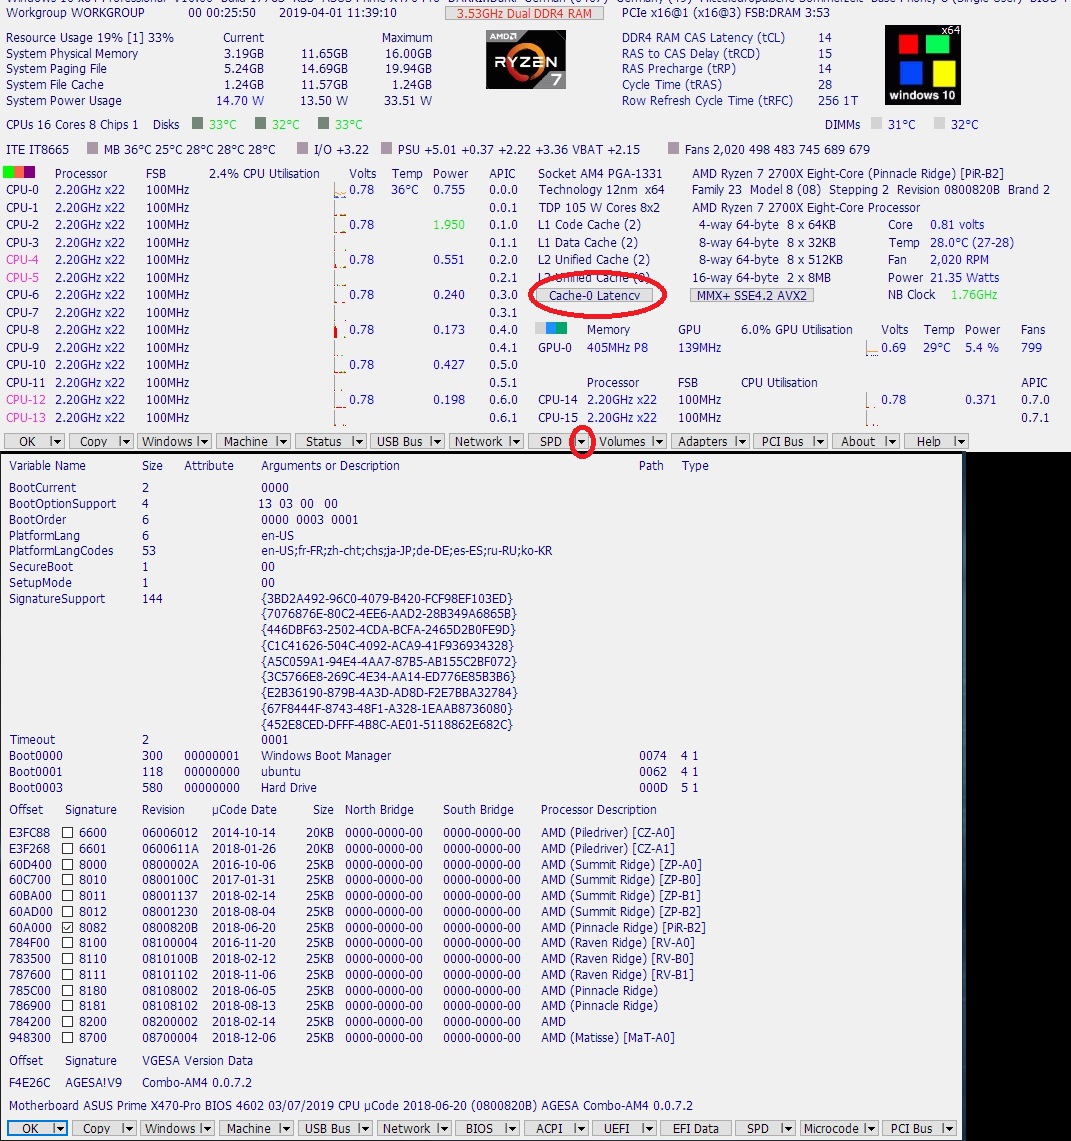The image size is (1071, 1141).
Task: Click the I/O voltage square indicator
Action: point(303,148)
